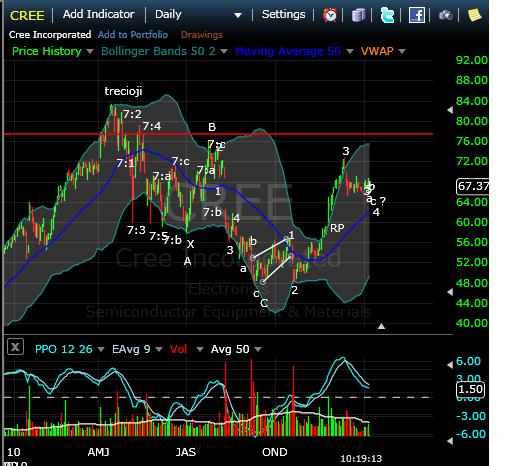512x466 pixels.
Task: Click the Add to Portfolio link
Action: pyautogui.click(x=133, y=35)
